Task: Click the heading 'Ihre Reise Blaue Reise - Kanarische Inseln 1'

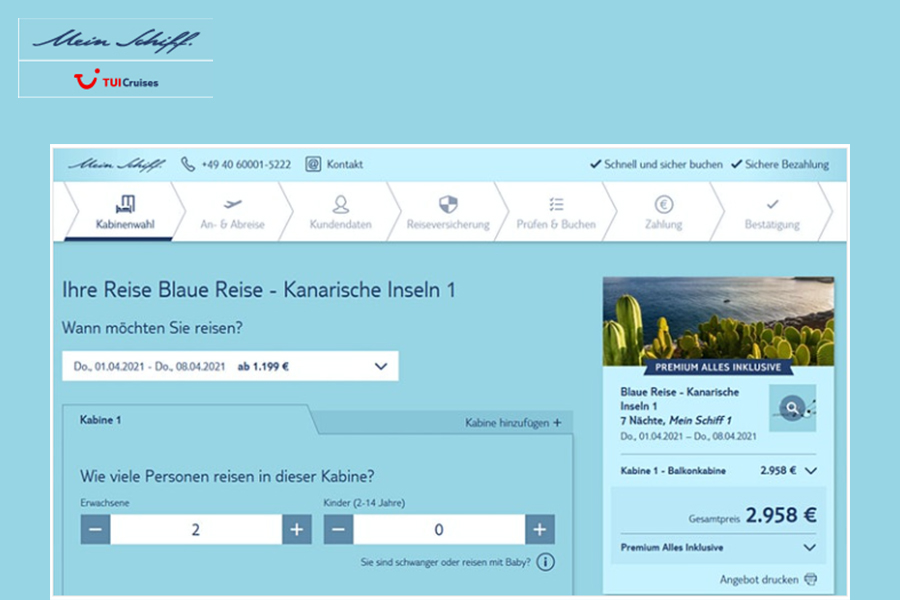Action: [x=259, y=290]
